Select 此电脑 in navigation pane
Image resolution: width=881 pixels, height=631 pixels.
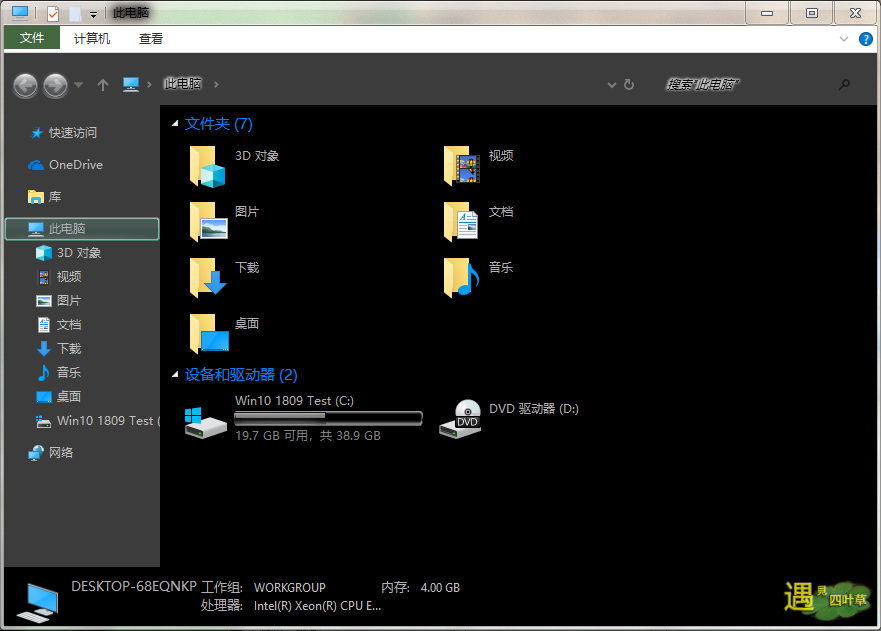click(82, 229)
